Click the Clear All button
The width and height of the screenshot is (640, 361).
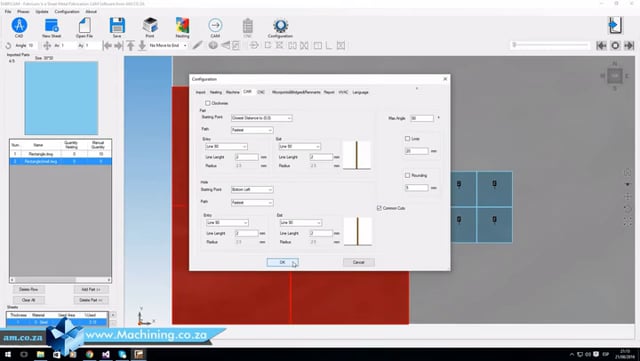click(29, 300)
